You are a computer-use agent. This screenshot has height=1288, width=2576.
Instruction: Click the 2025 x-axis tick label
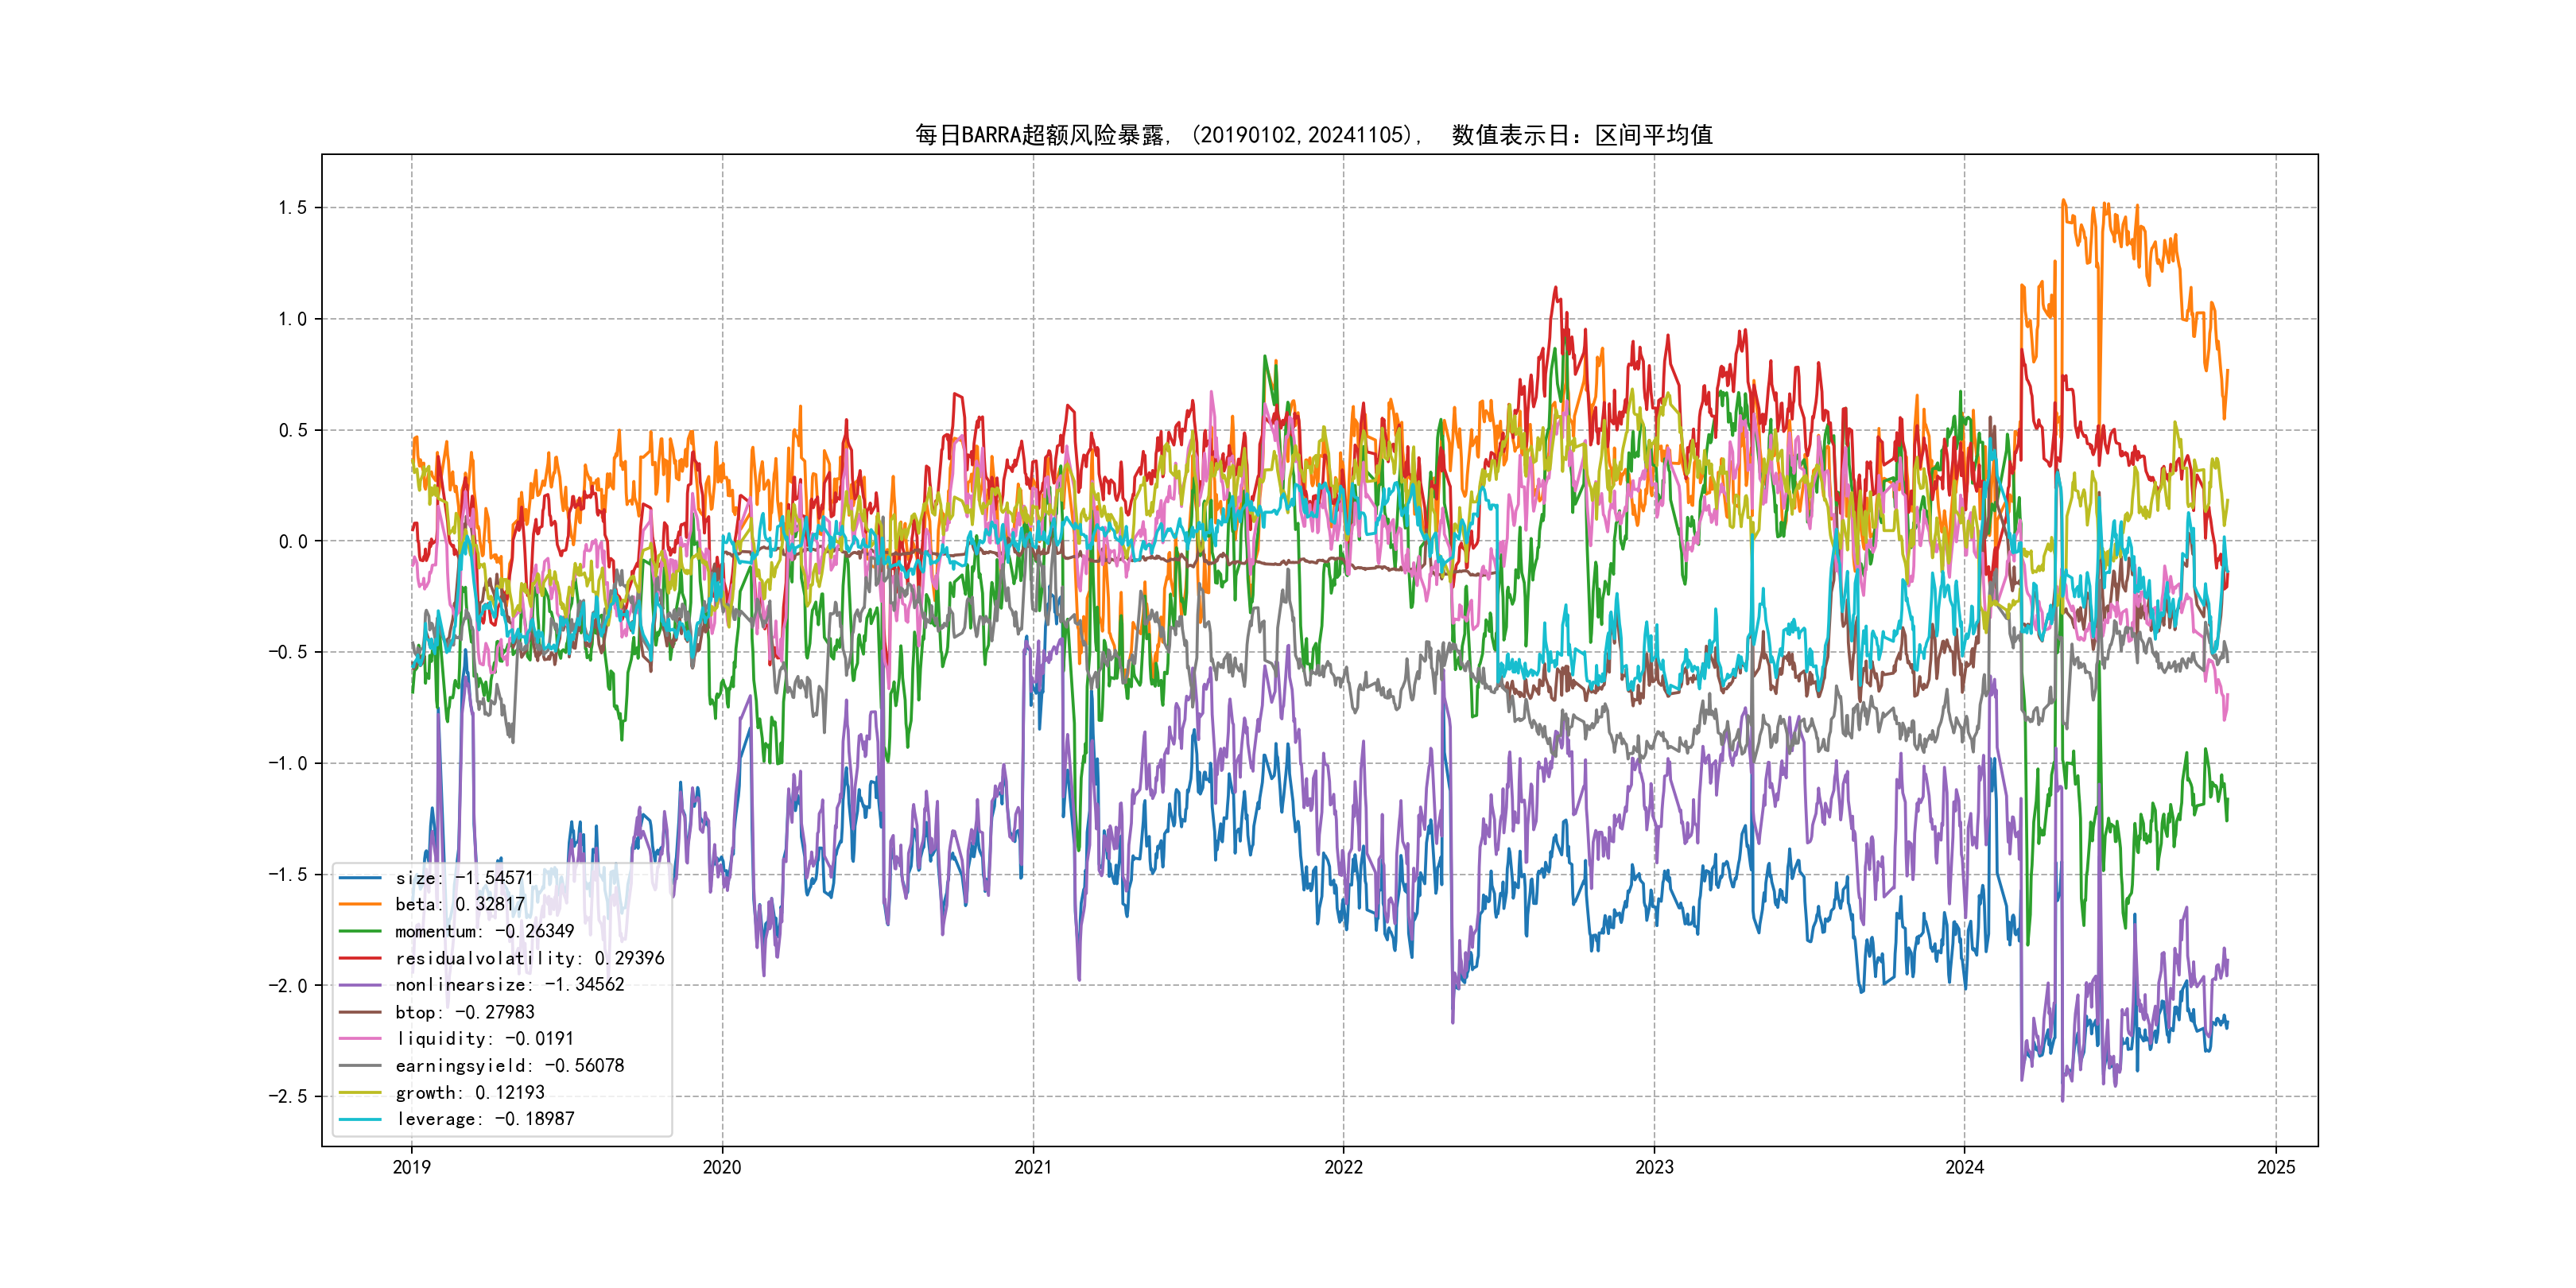pos(2276,1167)
